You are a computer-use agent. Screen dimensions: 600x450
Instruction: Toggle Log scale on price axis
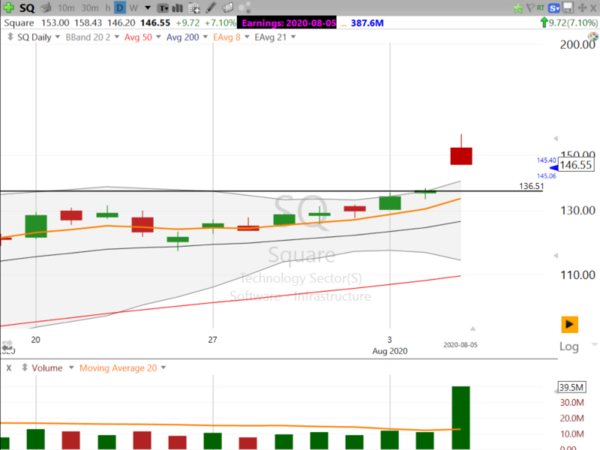570,346
